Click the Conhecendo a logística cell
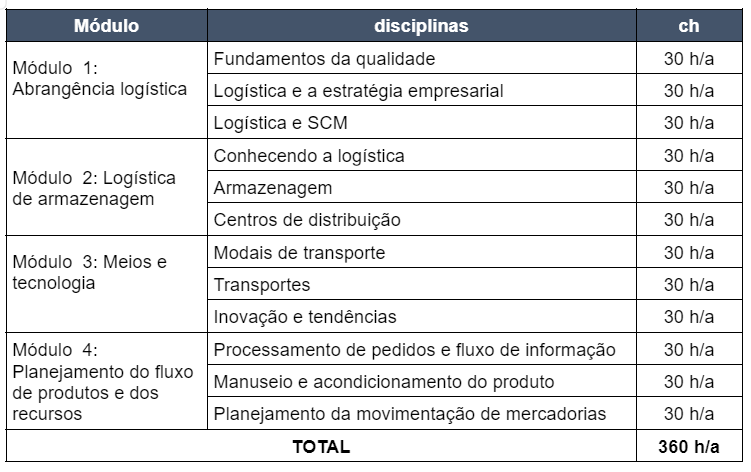 point(421,155)
